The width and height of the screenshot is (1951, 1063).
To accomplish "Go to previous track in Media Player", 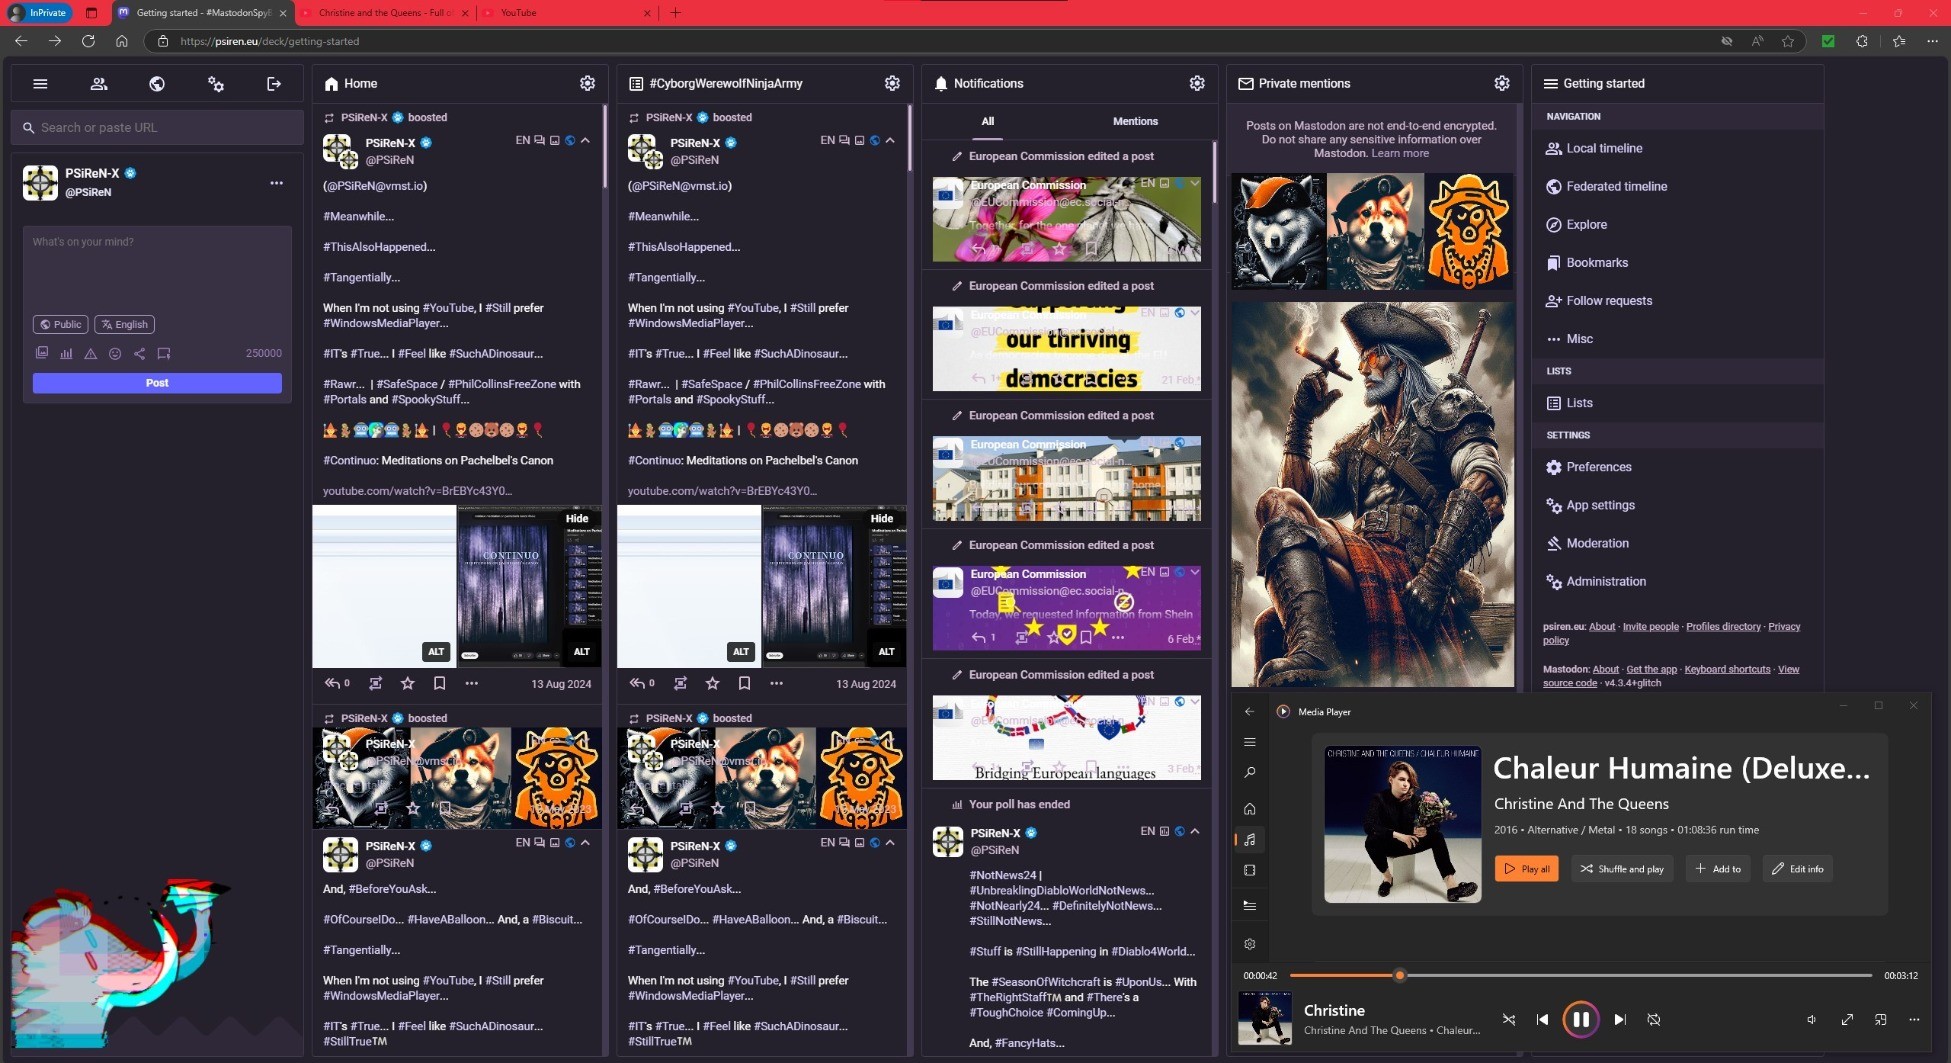I will (x=1542, y=1019).
